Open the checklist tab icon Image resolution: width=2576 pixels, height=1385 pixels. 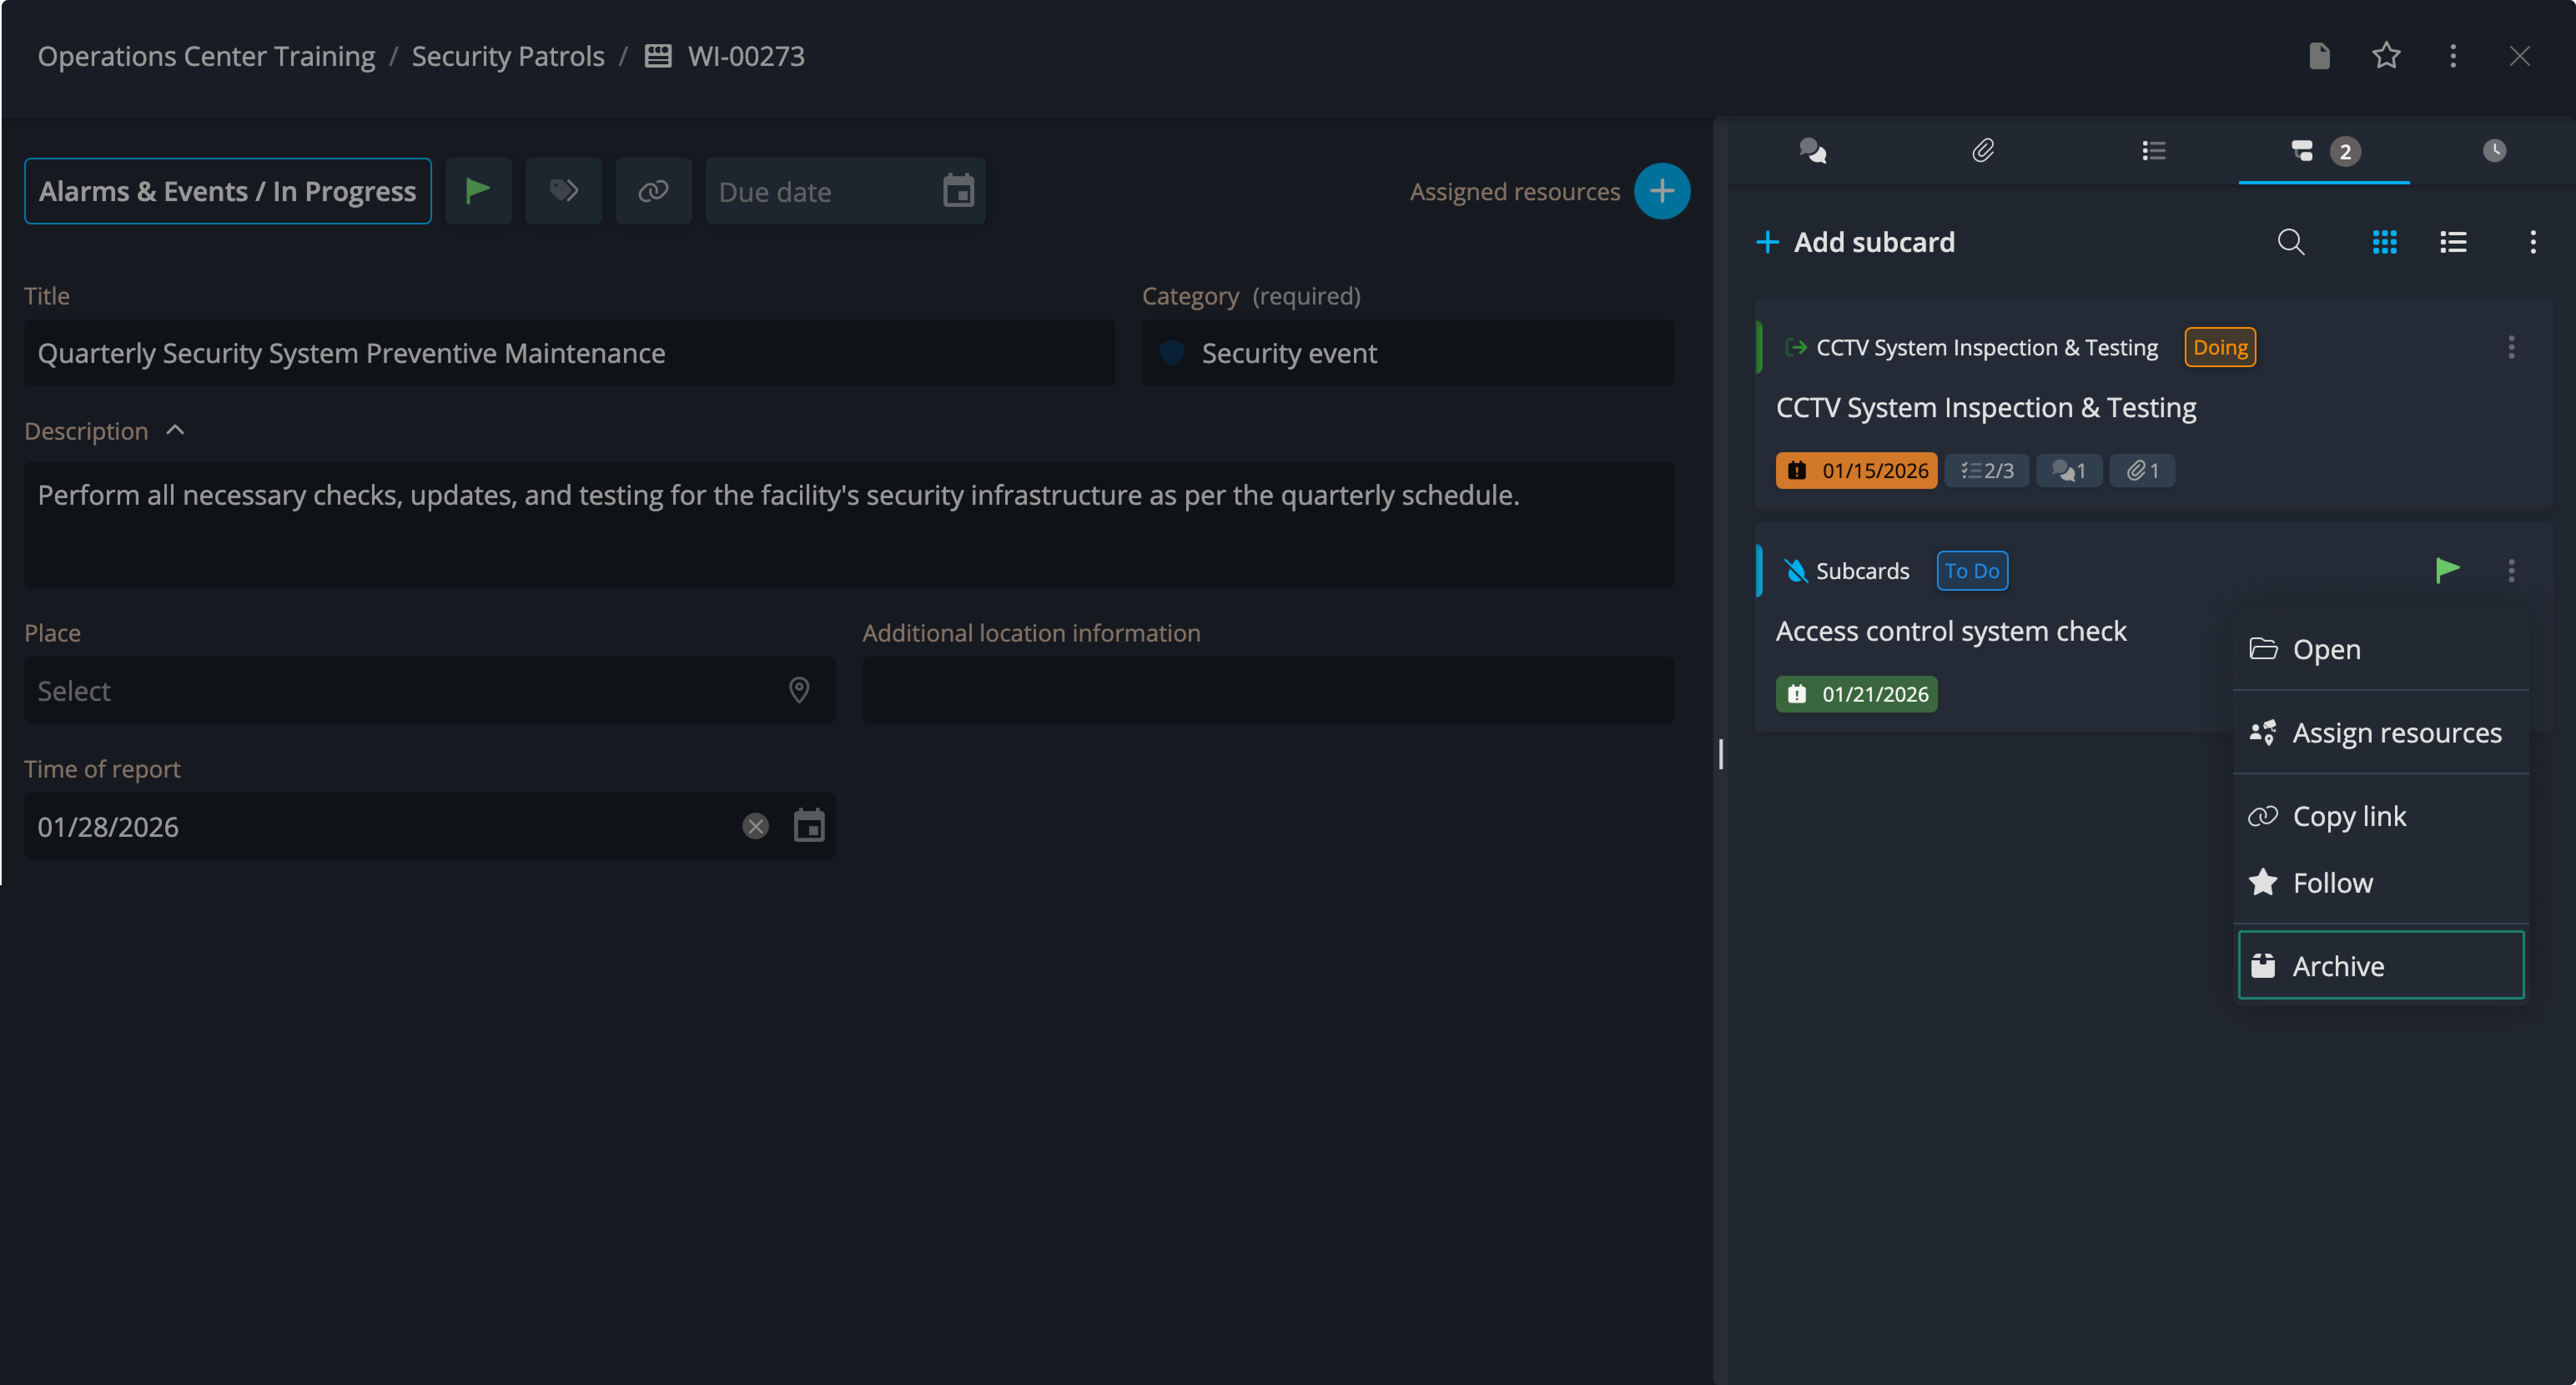(x=2153, y=151)
